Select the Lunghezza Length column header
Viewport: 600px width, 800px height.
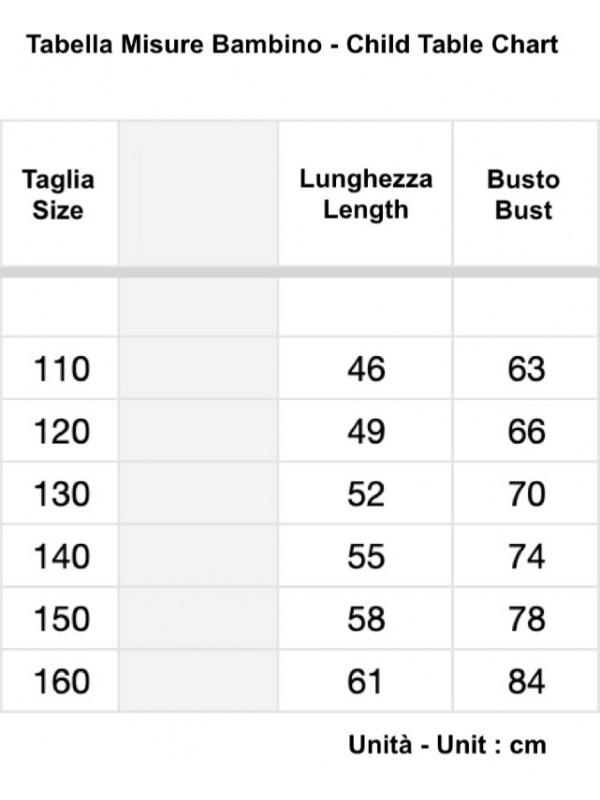pyautogui.click(x=366, y=194)
